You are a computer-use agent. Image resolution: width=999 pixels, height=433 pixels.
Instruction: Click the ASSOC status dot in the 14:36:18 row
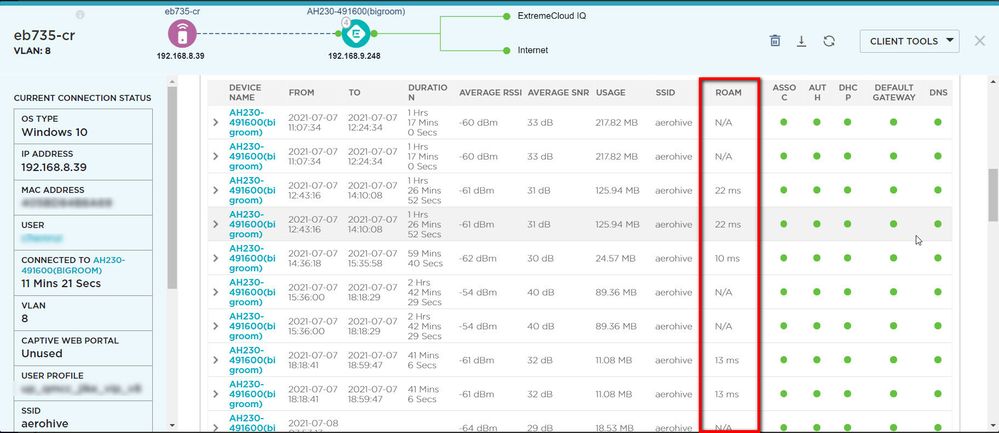pyautogui.click(x=784, y=258)
